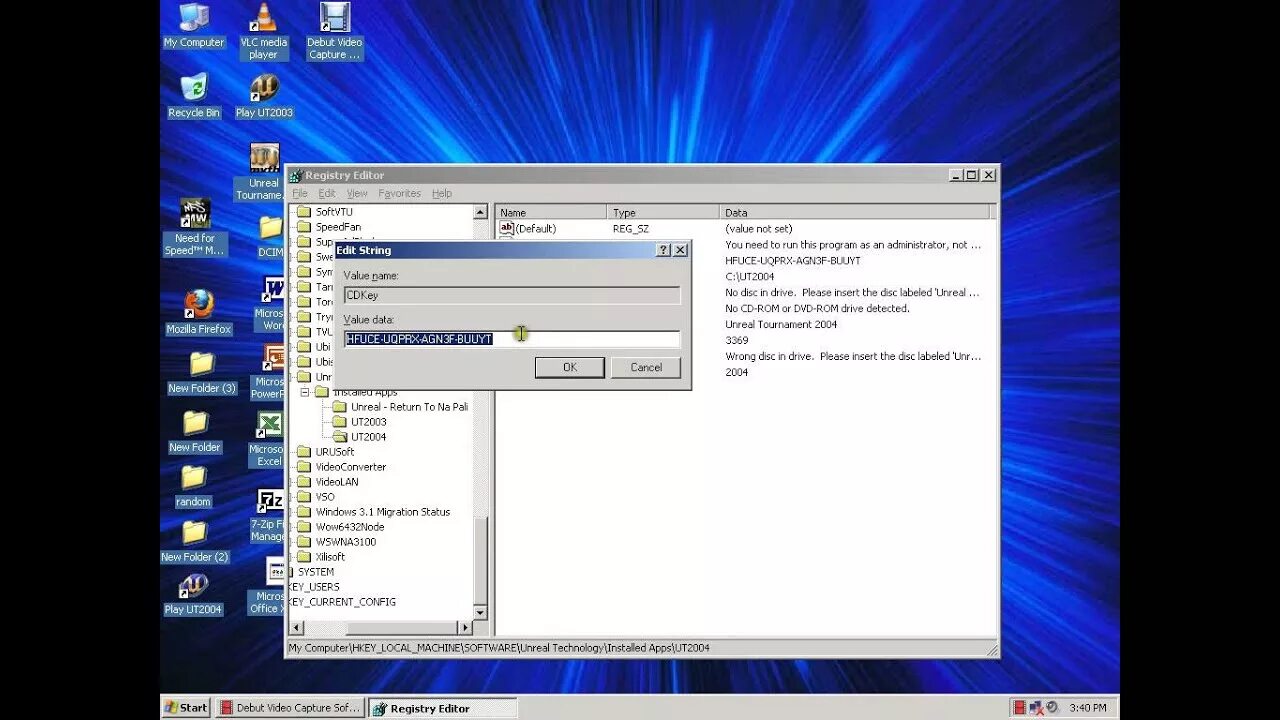The height and width of the screenshot is (720, 1280).
Task: Select the VideoLAN registry key
Action: [x=337, y=482]
